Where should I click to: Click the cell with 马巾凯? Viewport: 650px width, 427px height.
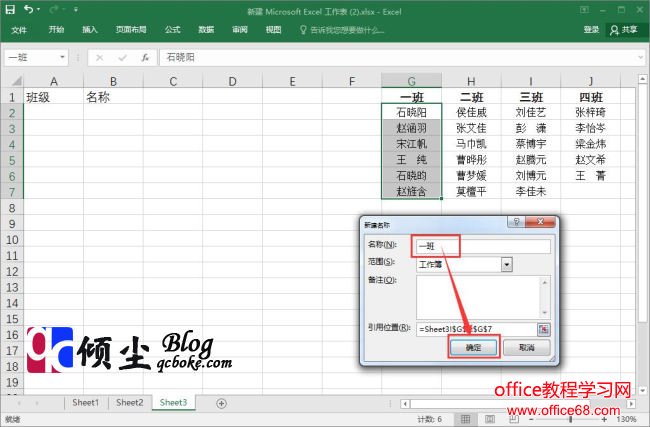point(471,144)
